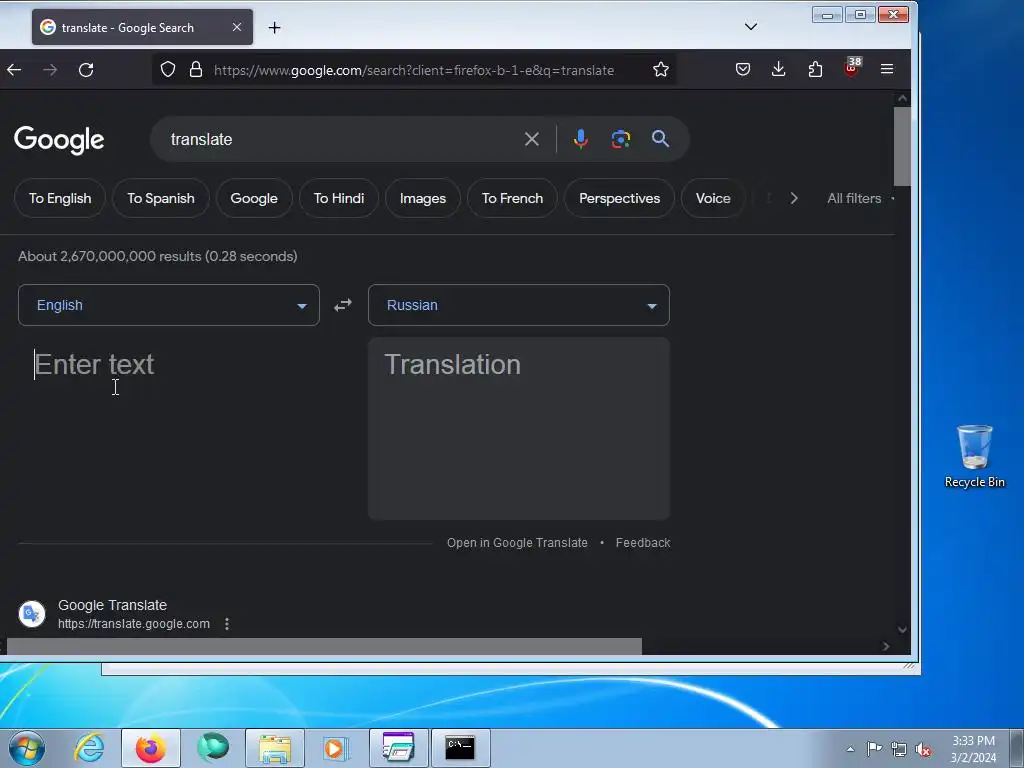This screenshot has height=768, width=1024.
Task: Open the extensions puzzle icon
Action: point(815,69)
